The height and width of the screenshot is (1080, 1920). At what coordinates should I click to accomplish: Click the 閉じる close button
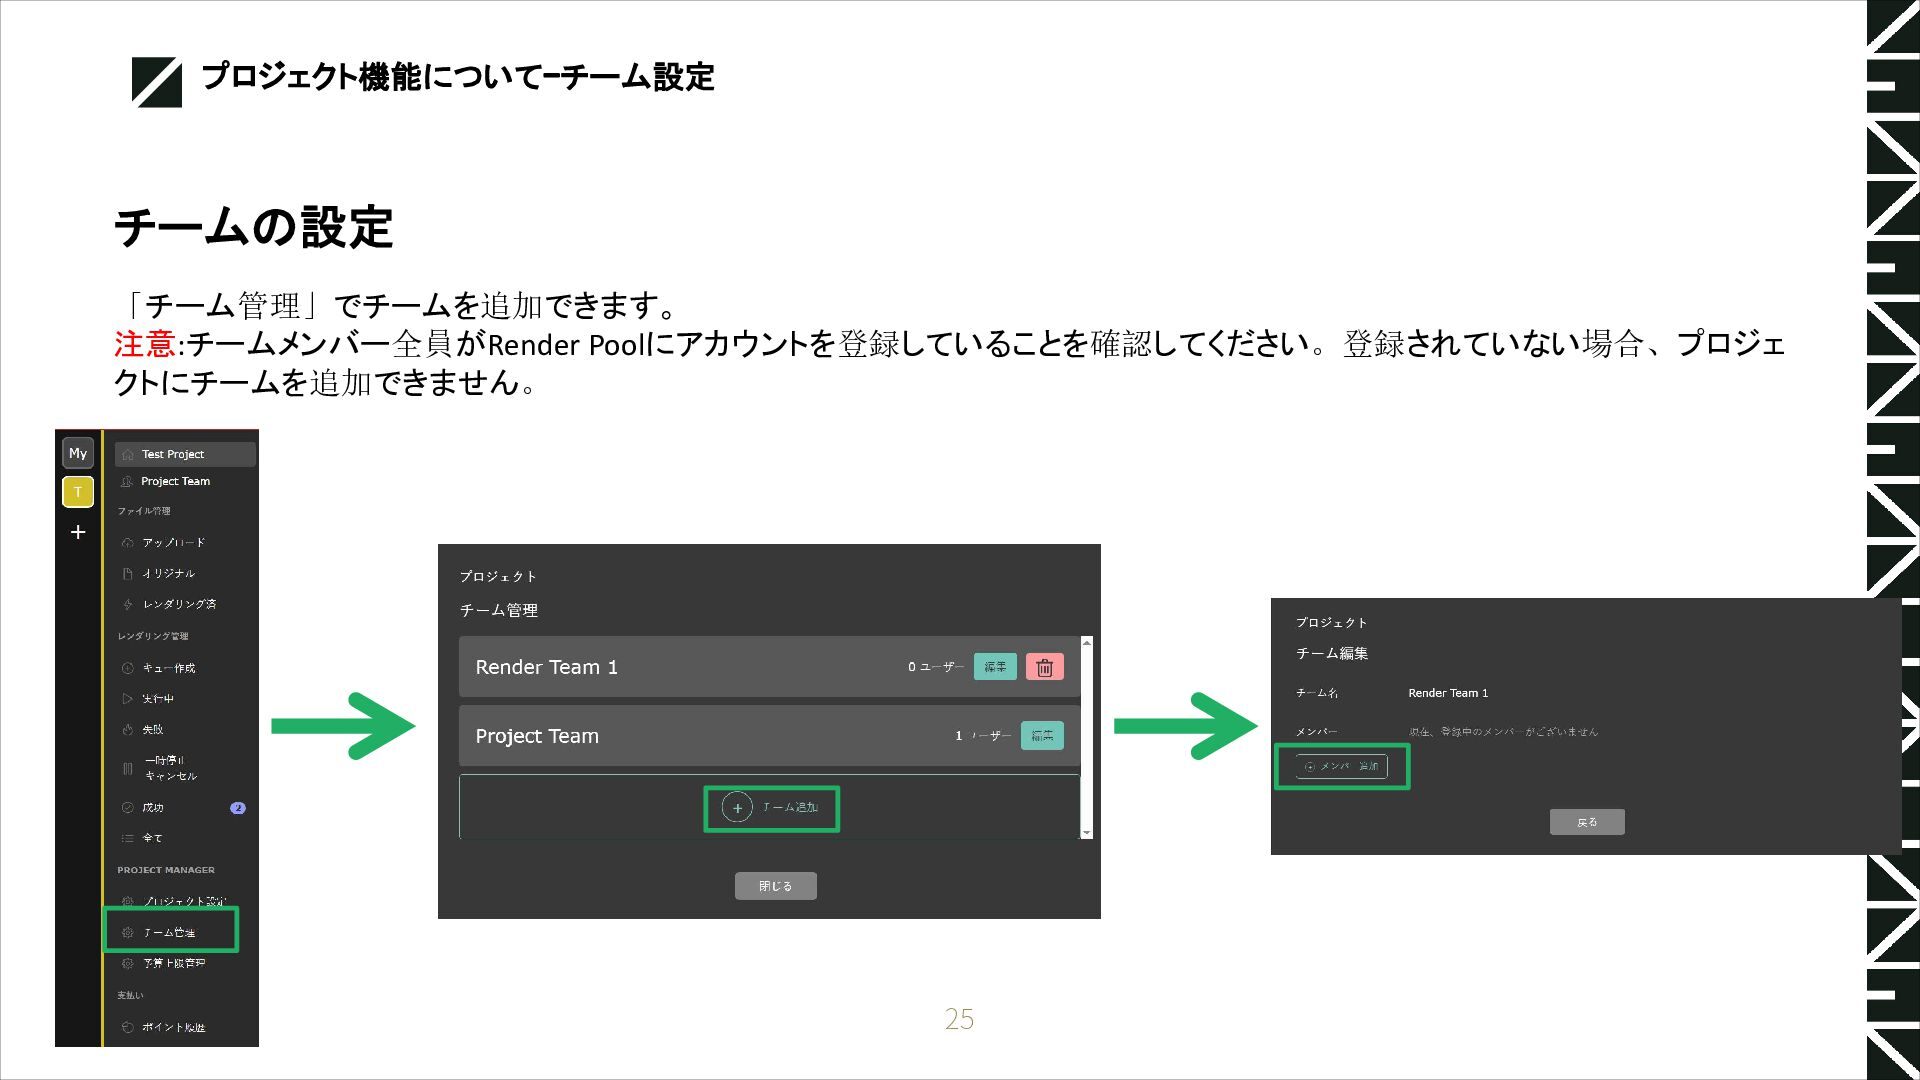(x=775, y=886)
